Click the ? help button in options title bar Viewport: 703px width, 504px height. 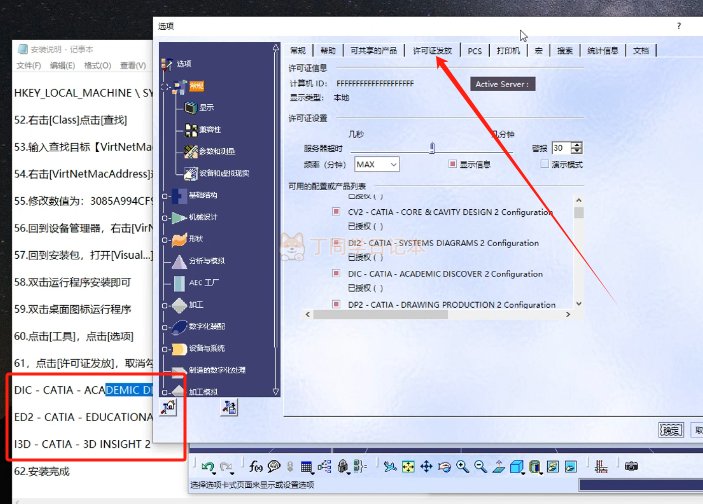[x=679, y=26]
